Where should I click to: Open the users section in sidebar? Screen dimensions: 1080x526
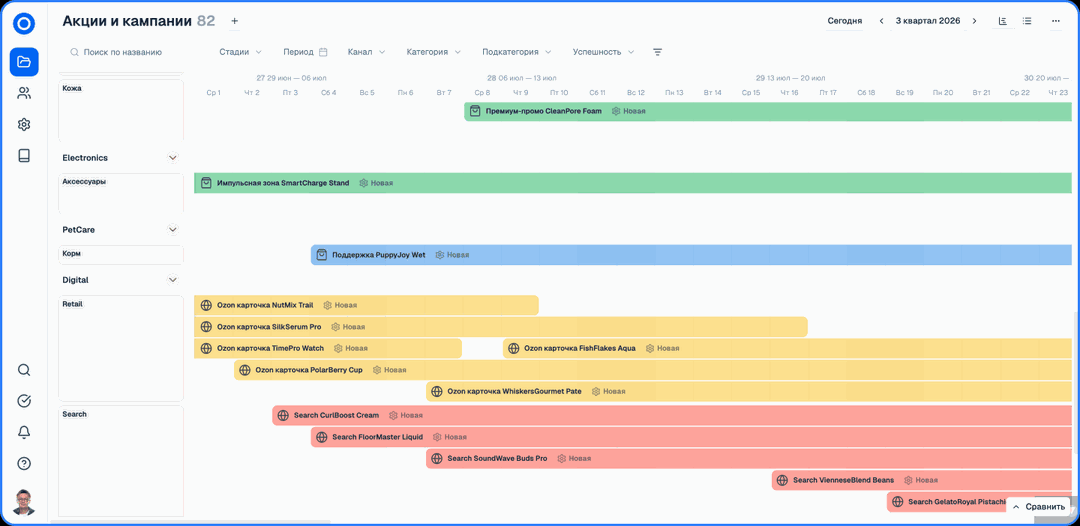pos(24,93)
